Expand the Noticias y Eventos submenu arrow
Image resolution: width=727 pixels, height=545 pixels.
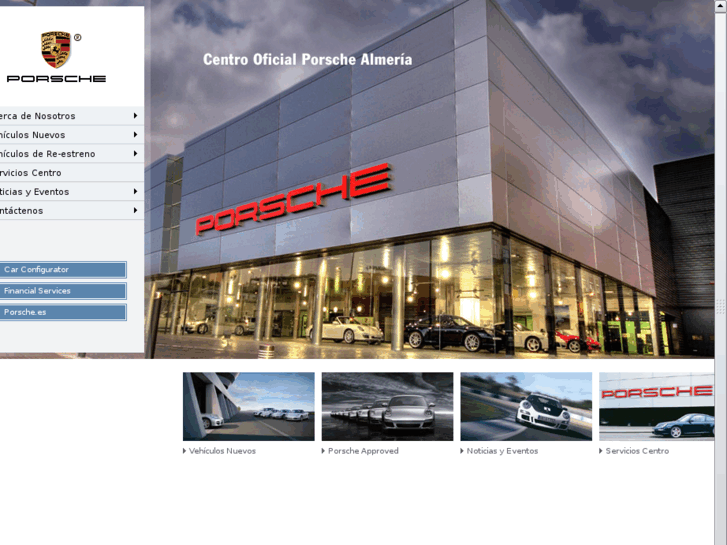(135, 192)
